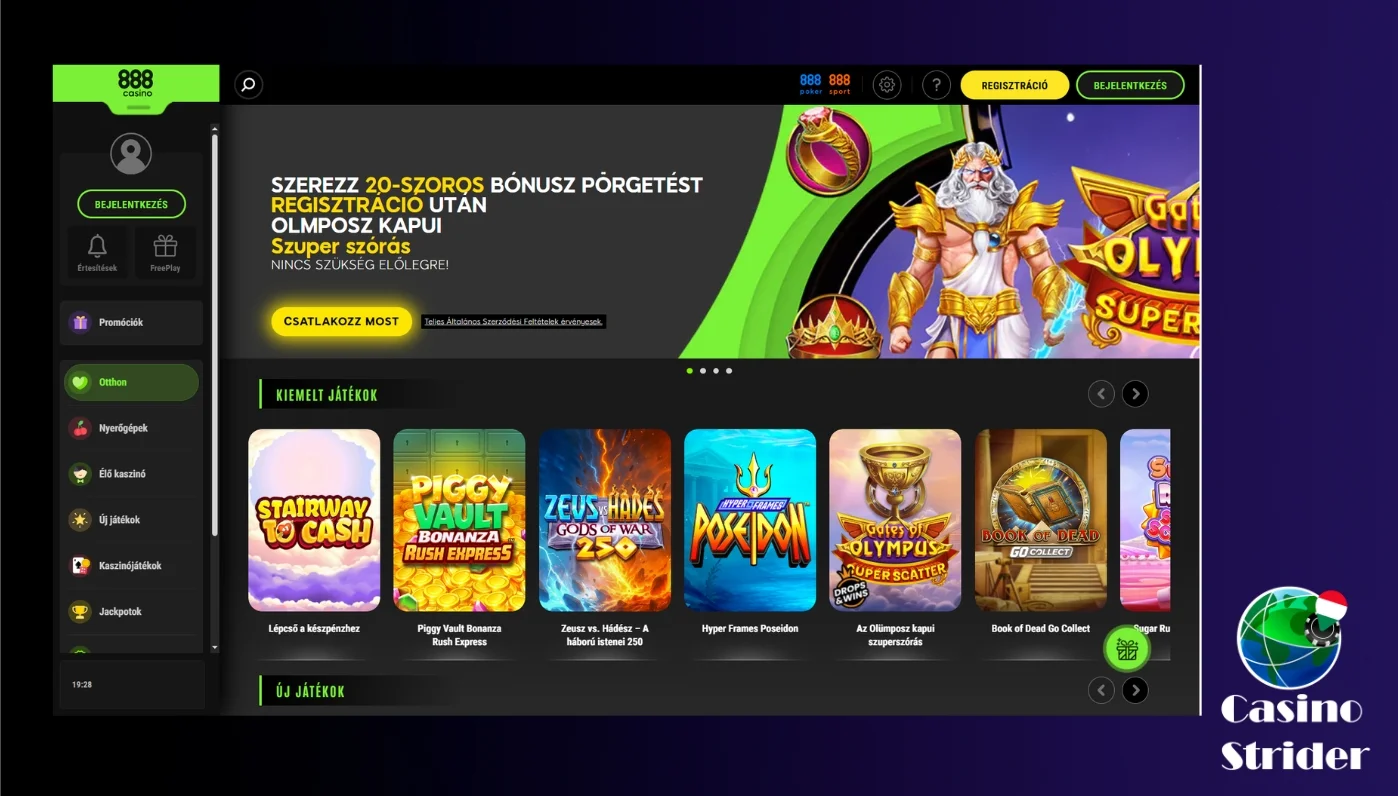
Task: Click the user profile avatar icon
Action: (131, 154)
